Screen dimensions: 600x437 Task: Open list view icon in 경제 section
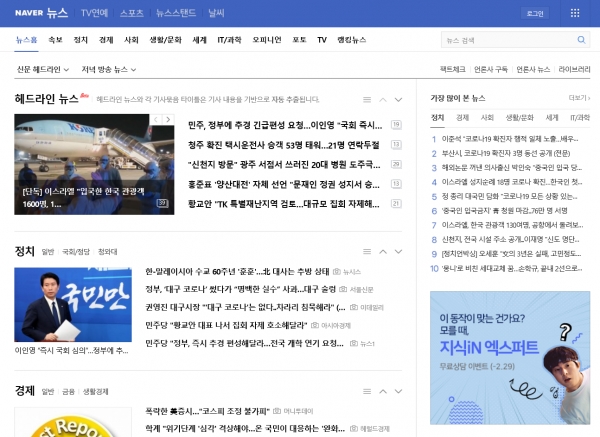[367, 391]
